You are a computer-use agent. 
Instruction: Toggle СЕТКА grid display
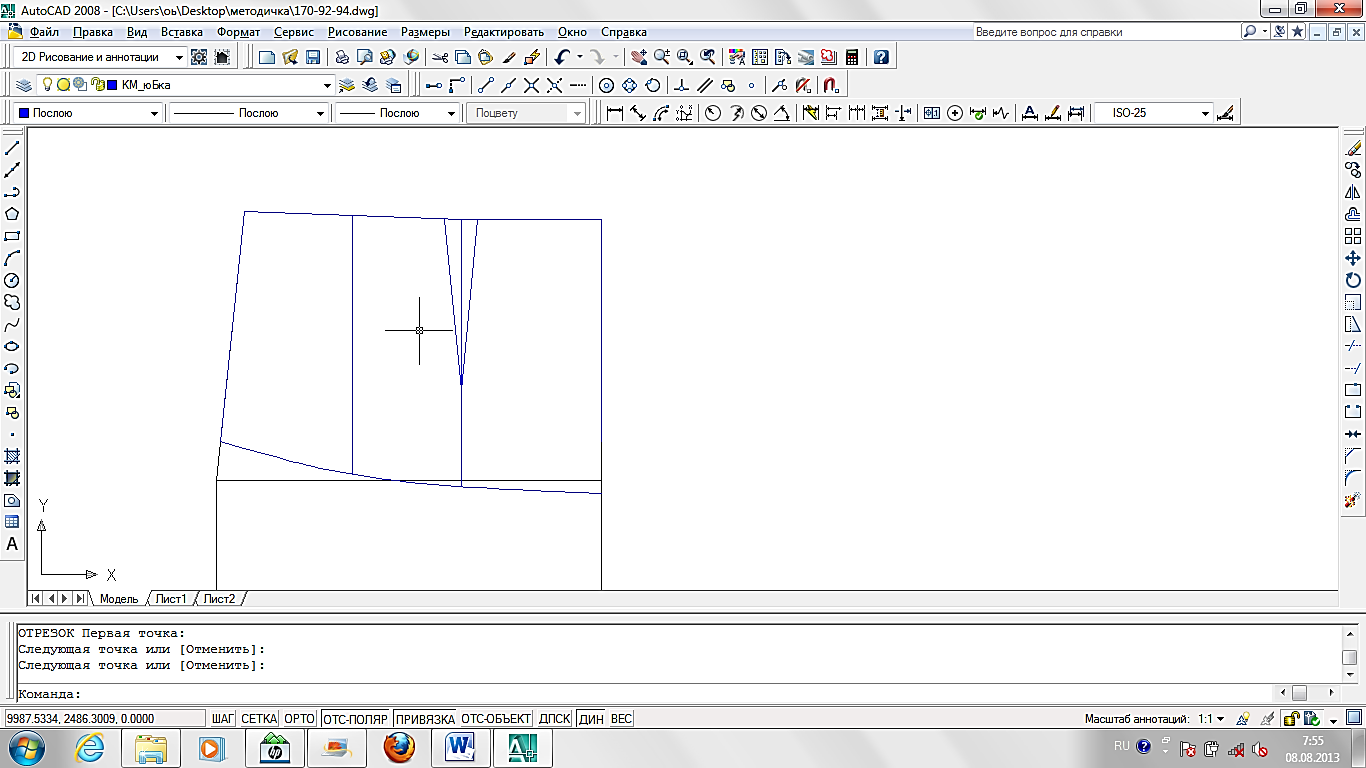click(x=259, y=719)
